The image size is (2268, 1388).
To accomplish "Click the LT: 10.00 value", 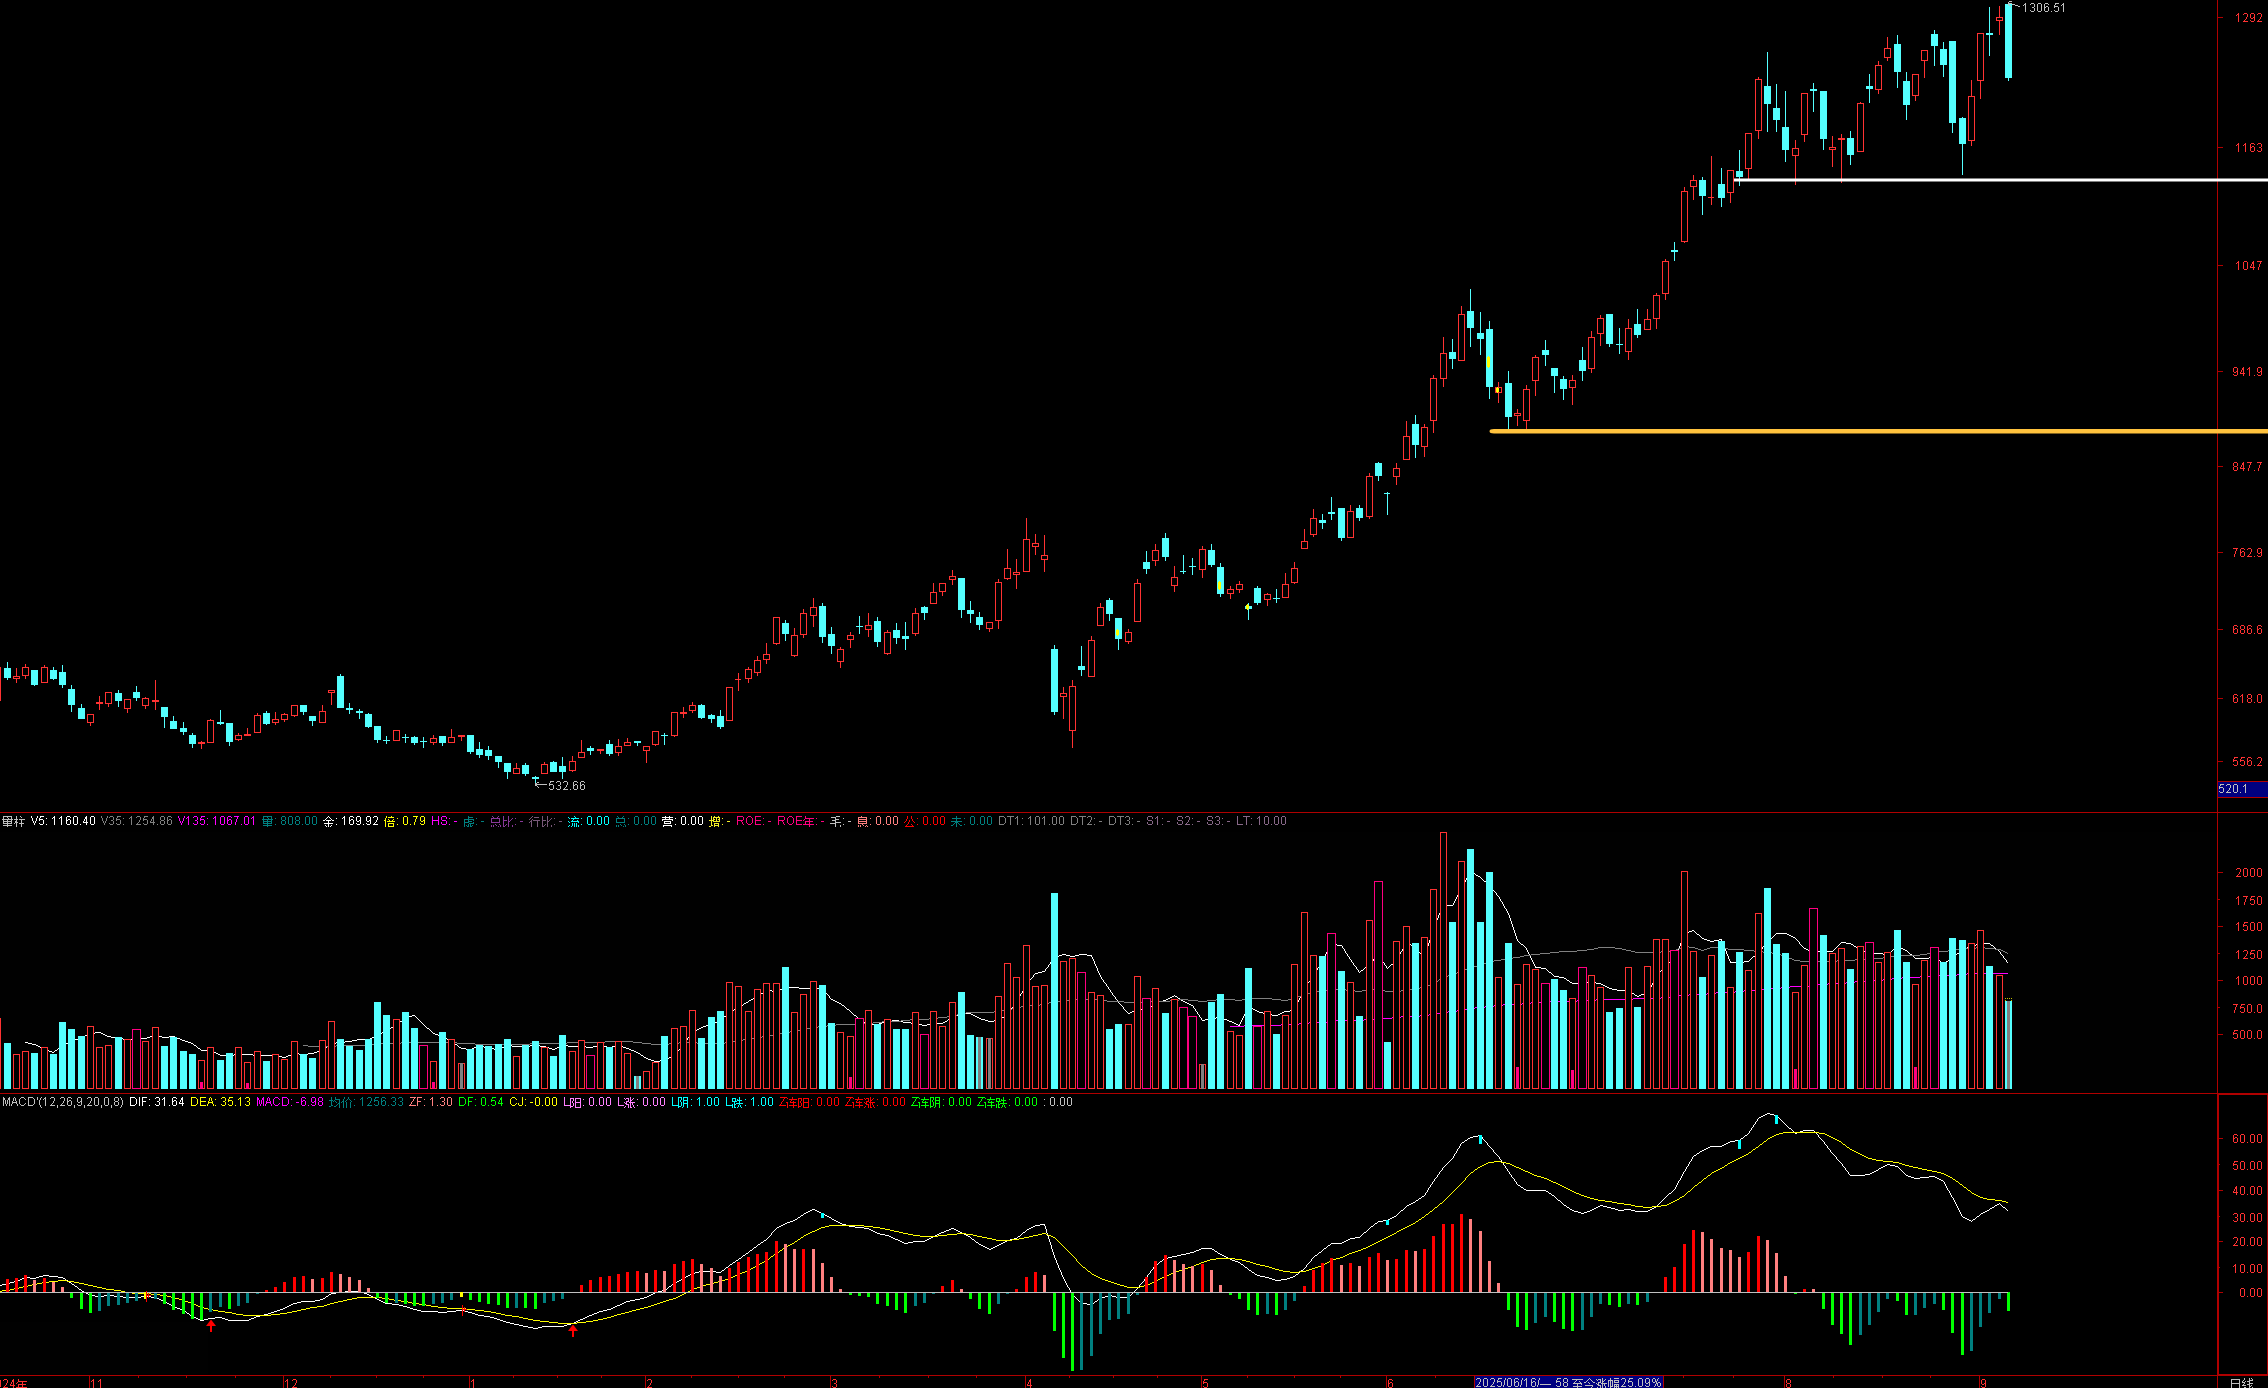I will (x=1262, y=821).
